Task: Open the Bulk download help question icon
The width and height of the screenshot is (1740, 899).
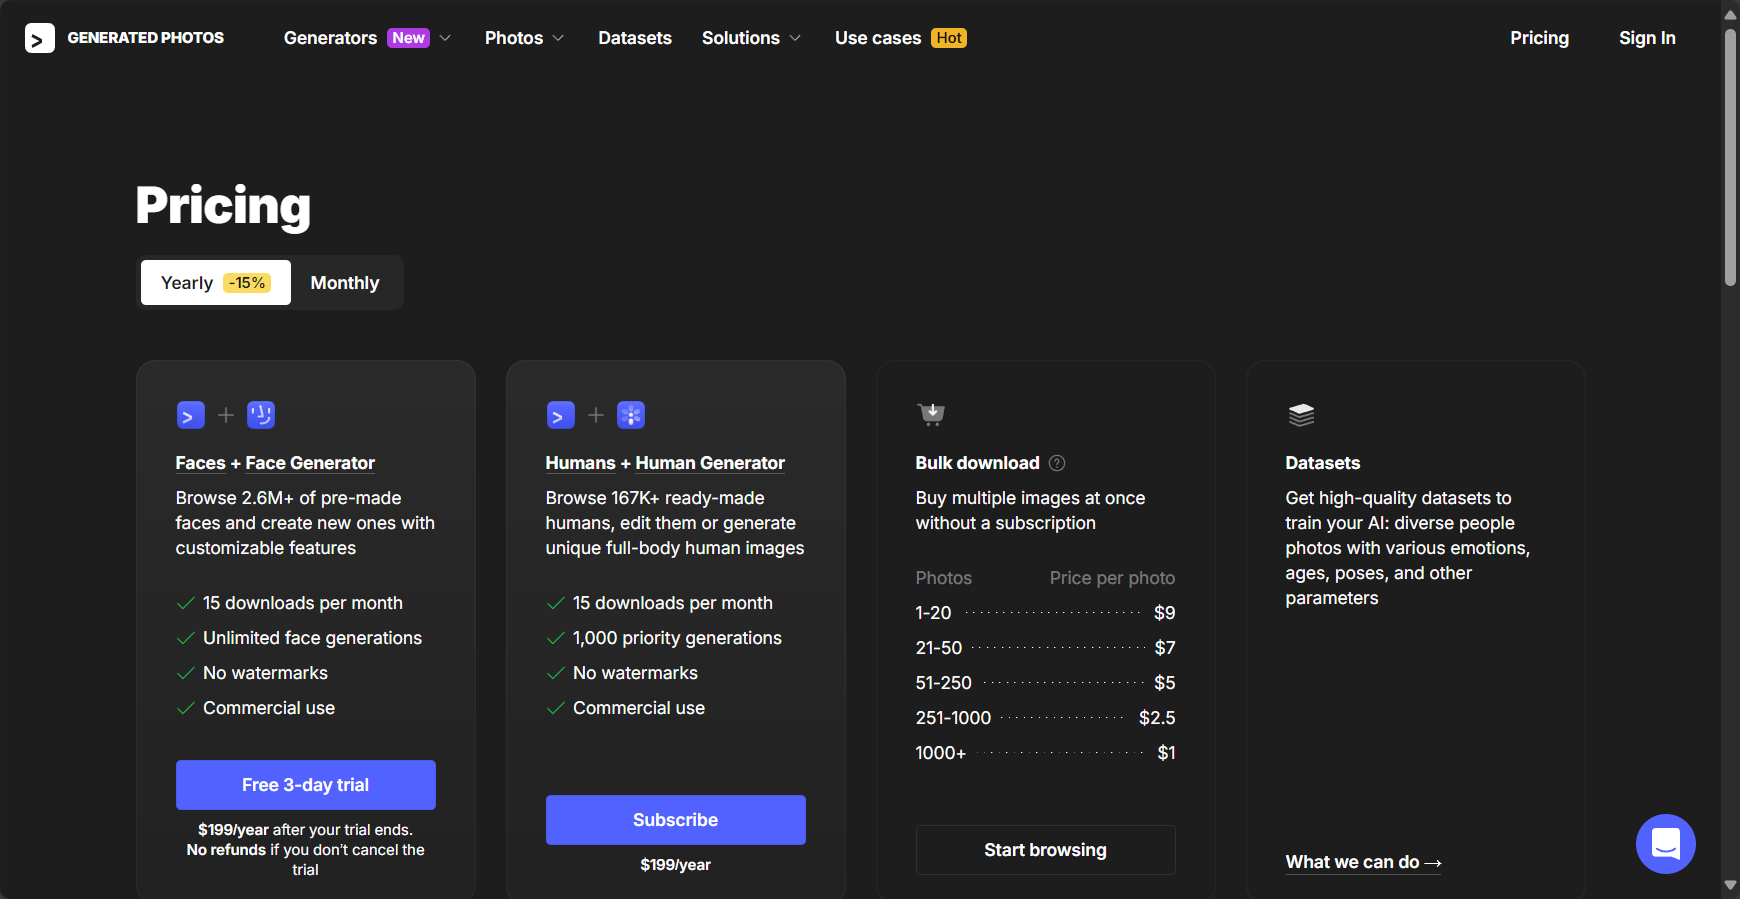Action: click(x=1057, y=463)
